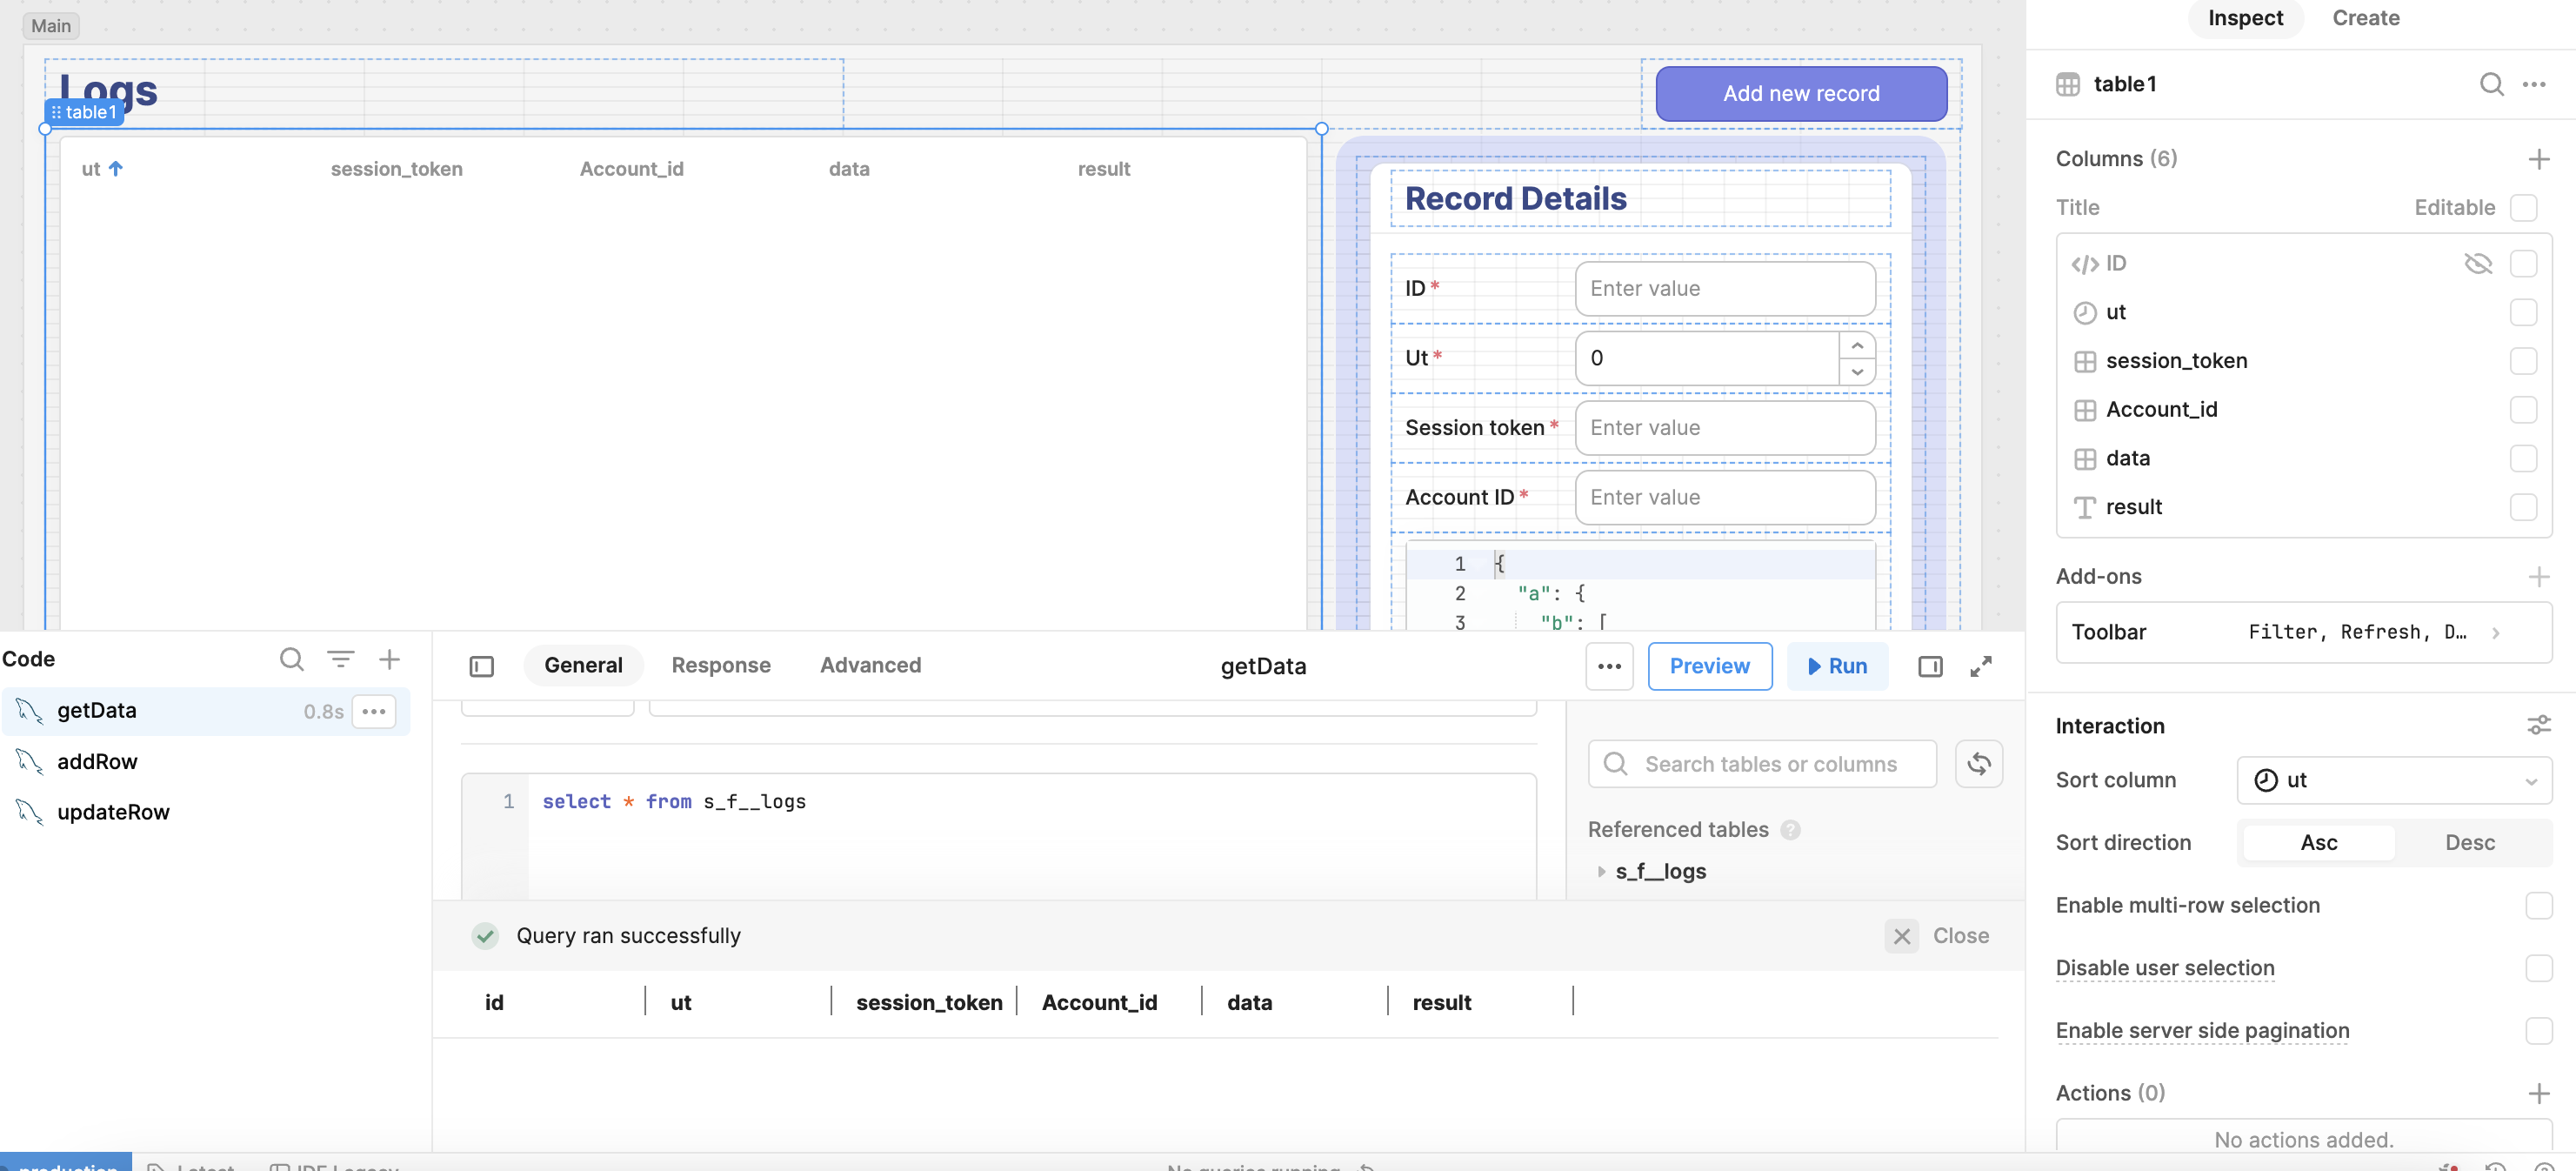Screen dimensions: 2576x1171
Task: Click the session_token table header
Action: point(397,169)
